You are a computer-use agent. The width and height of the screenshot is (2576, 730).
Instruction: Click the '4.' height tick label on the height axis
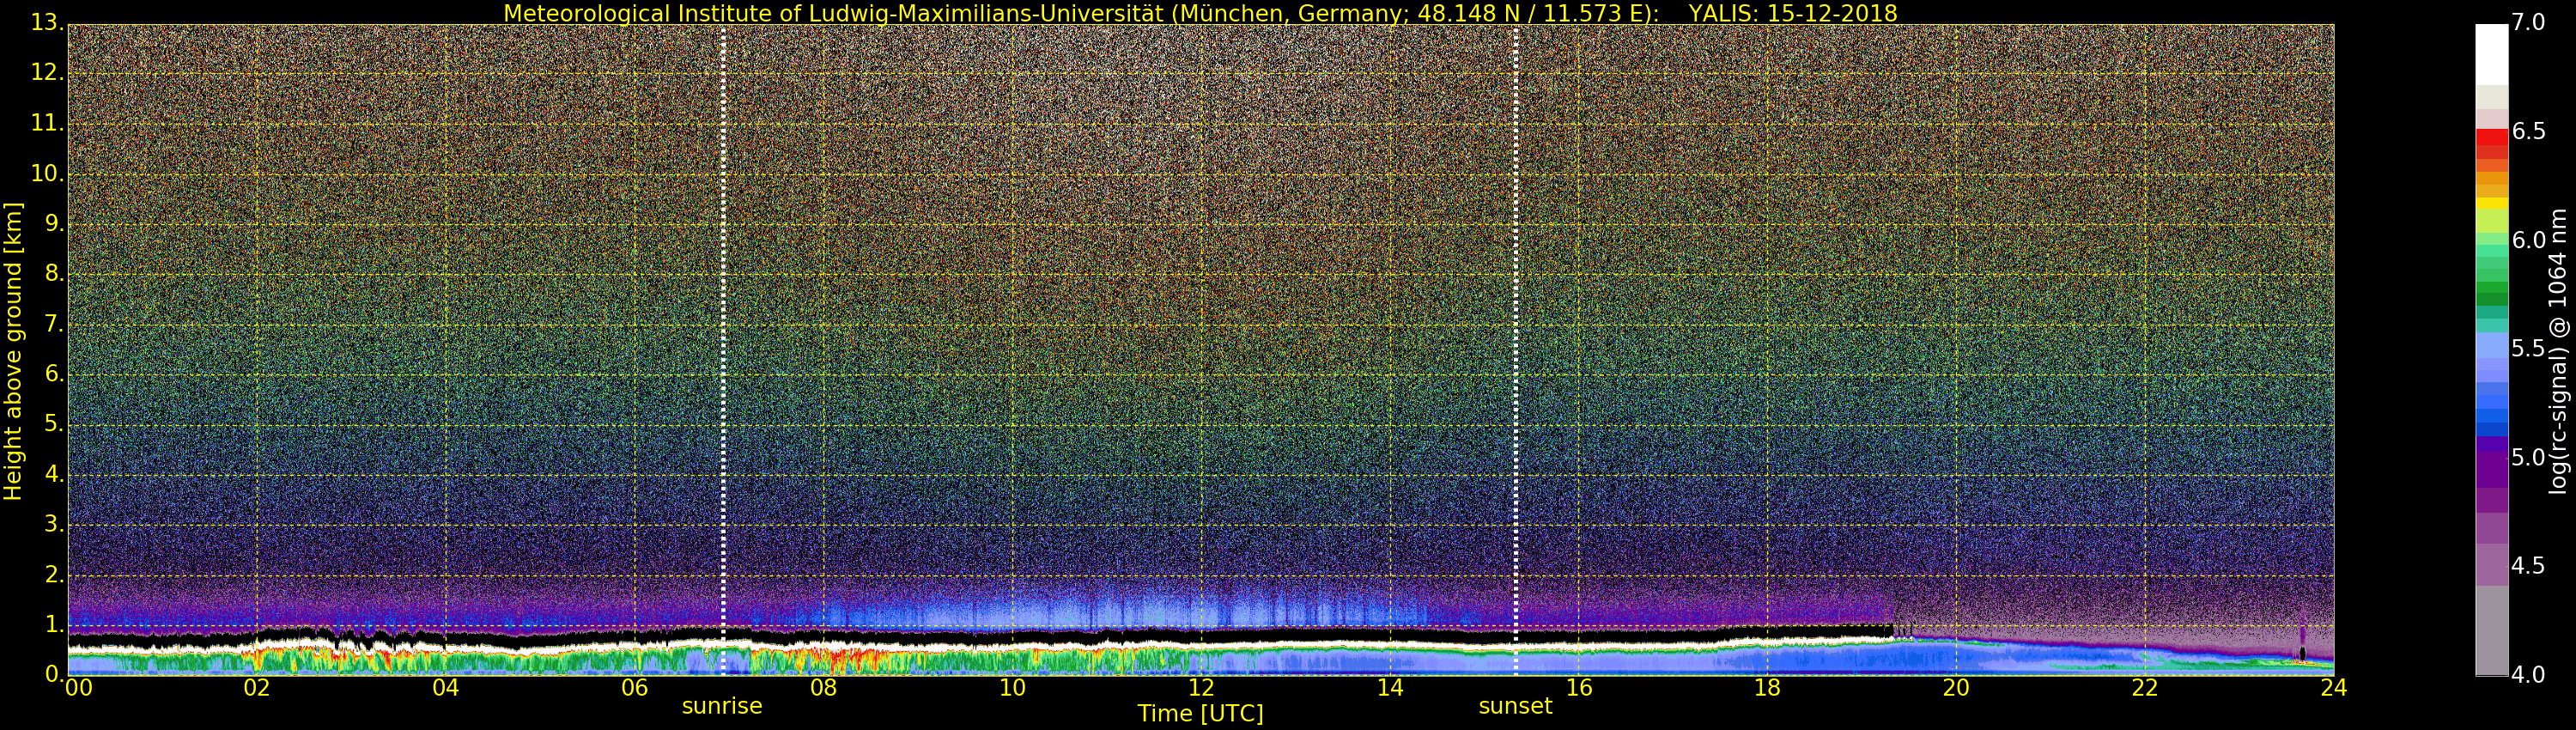click(x=53, y=473)
